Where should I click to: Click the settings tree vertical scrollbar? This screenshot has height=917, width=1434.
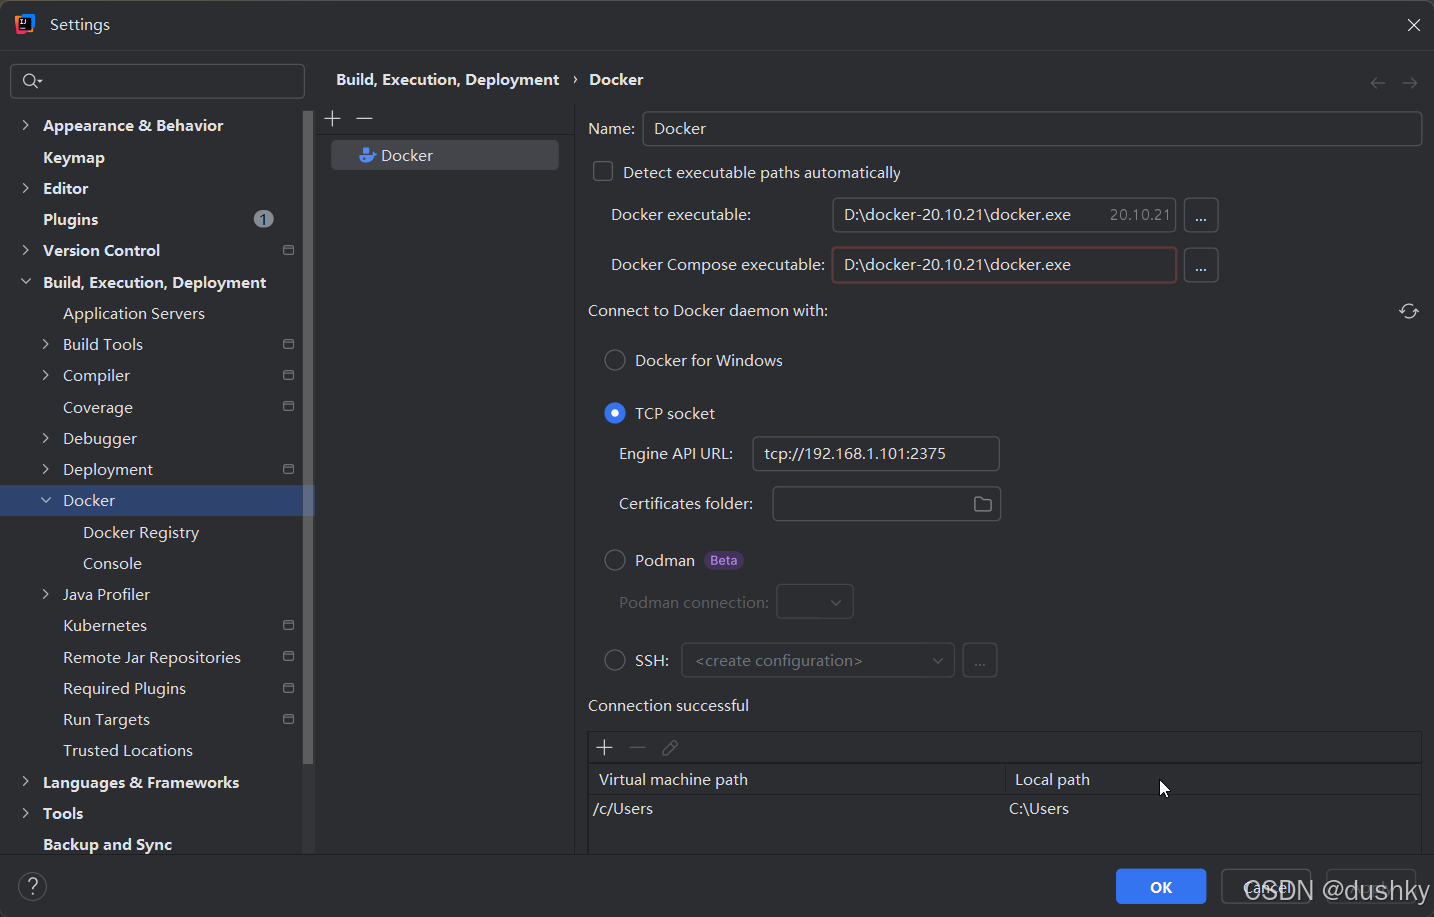[x=308, y=437]
